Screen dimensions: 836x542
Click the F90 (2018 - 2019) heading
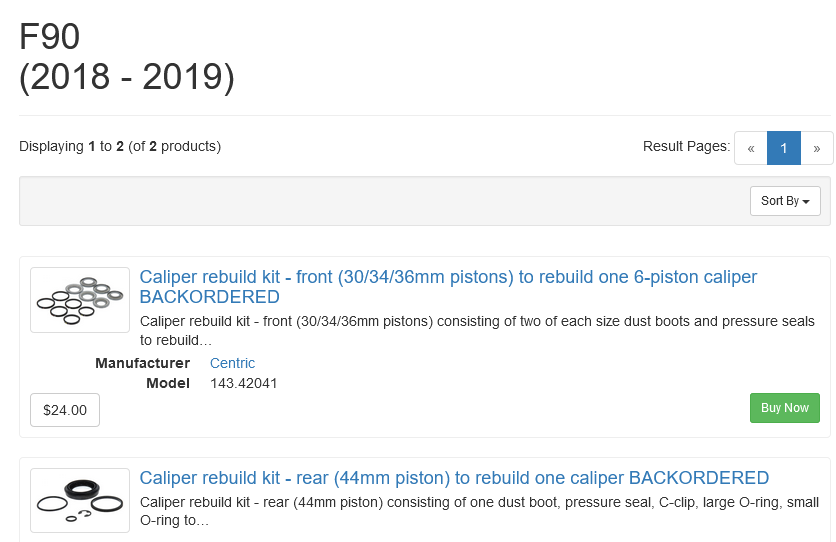pos(127,56)
